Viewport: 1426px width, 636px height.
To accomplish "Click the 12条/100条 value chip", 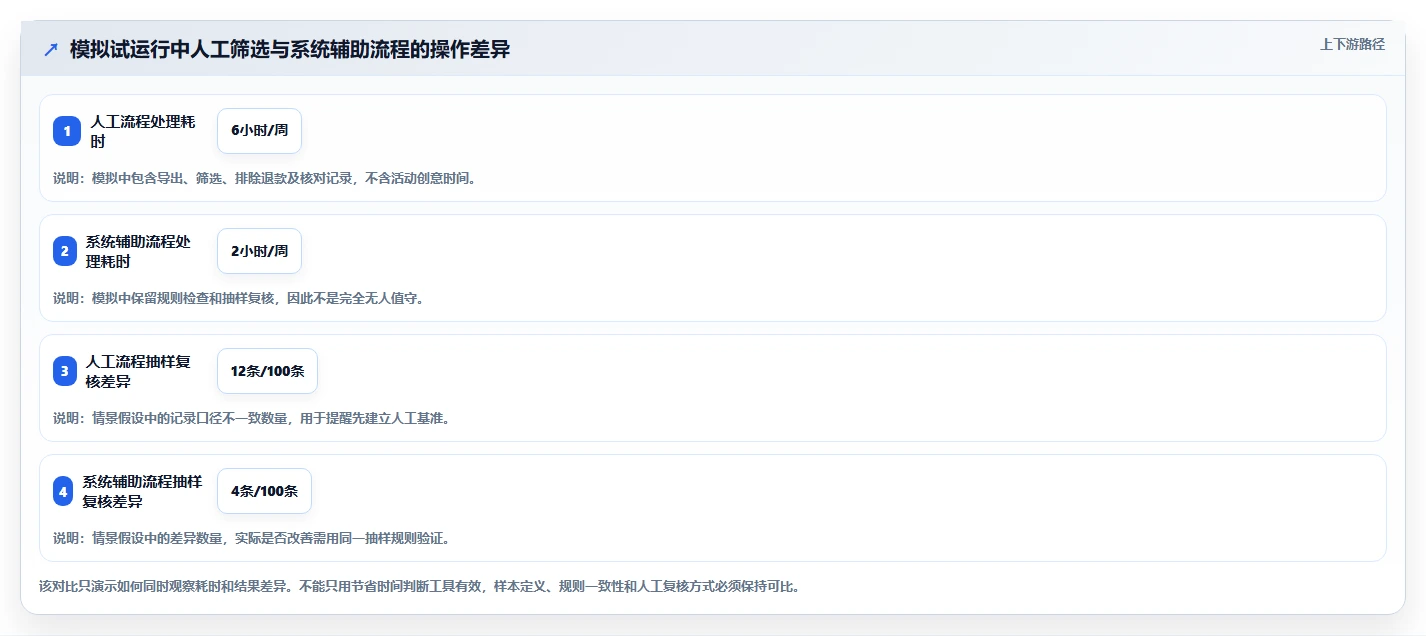I will (x=267, y=371).
